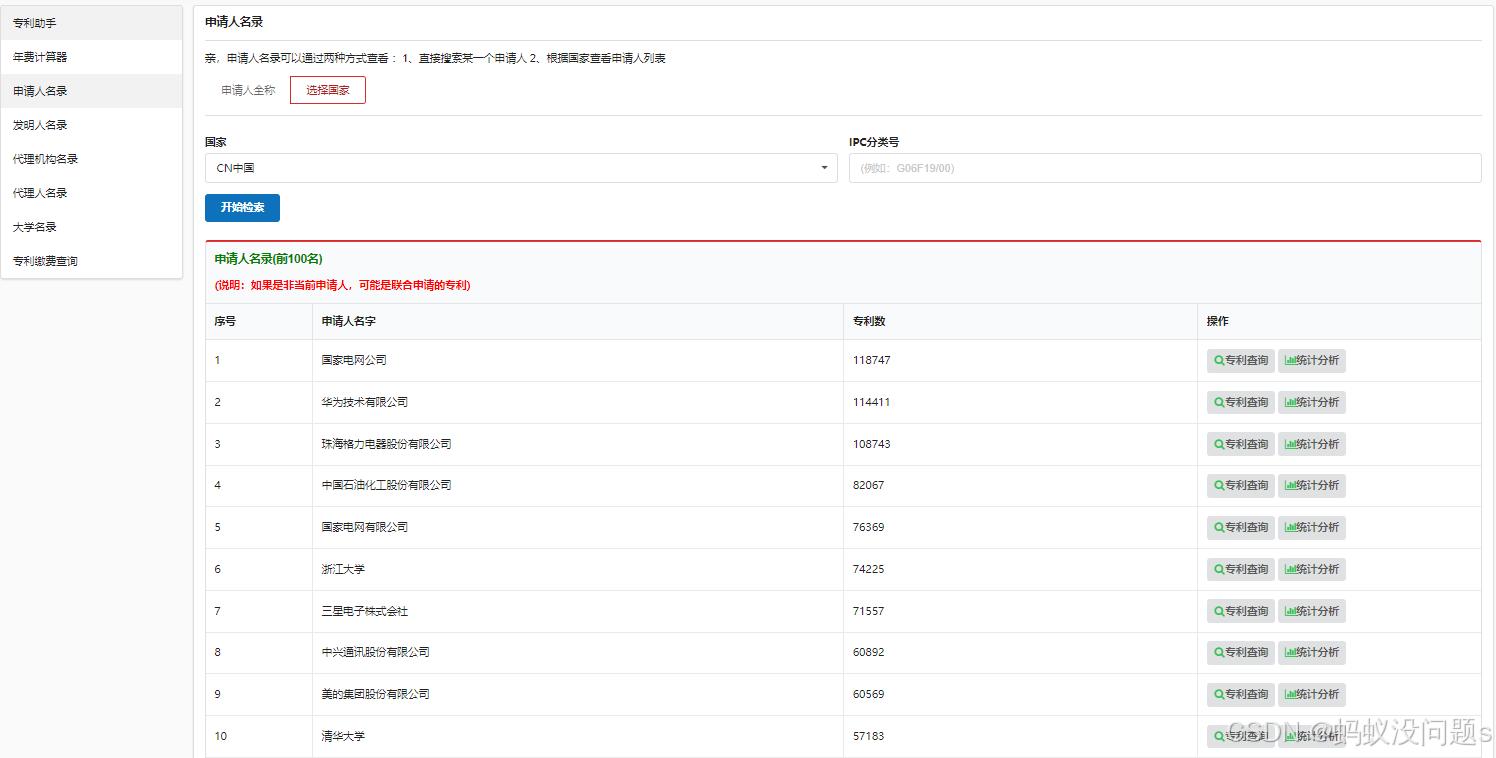Open 专利查询 for 浙江大学 row
This screenshot has height=758, width=1496.
click(x=1240, y=569)
